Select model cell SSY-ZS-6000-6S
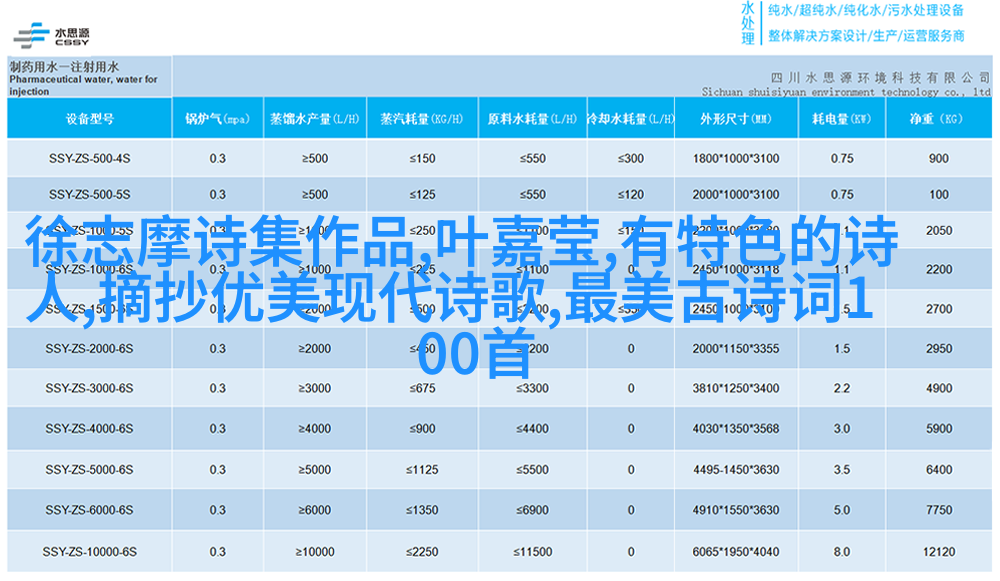Viewport: 1000px width, 581px height. [x=89, y=510]
